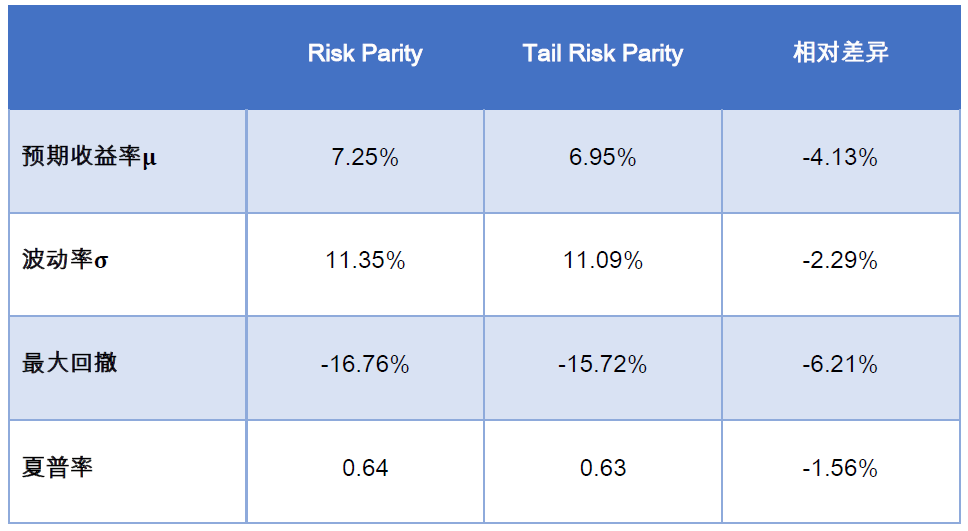The width and height of the screenshot is (968, 531).
Task: Select the 0.63 Sharpe ratio cell
Action: pos(602,468)
